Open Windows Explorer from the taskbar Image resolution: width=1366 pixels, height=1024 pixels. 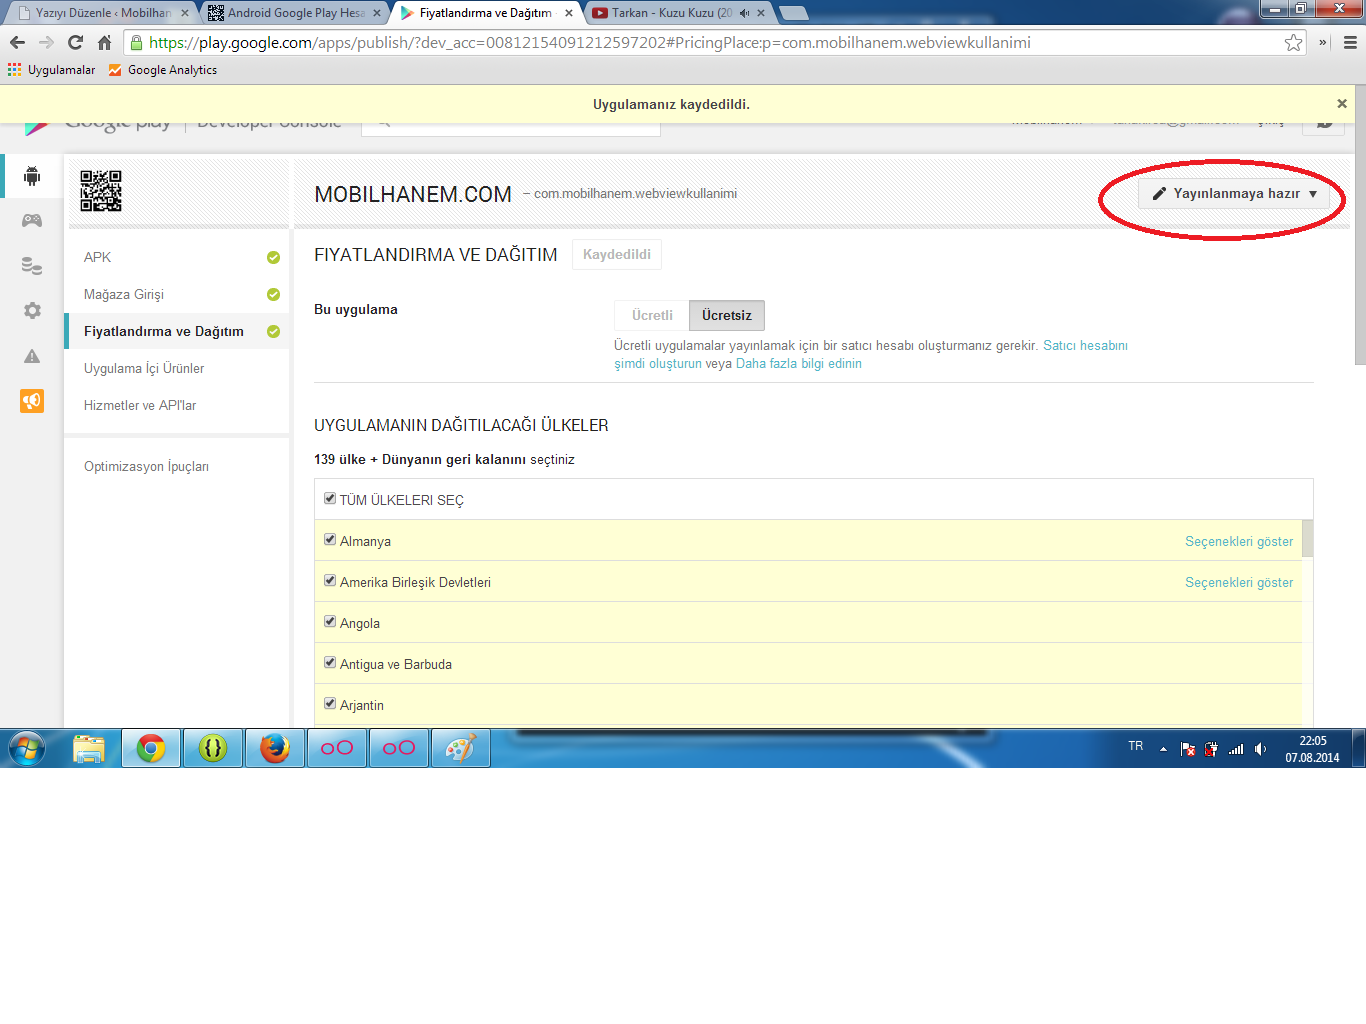tap(89, 748)
